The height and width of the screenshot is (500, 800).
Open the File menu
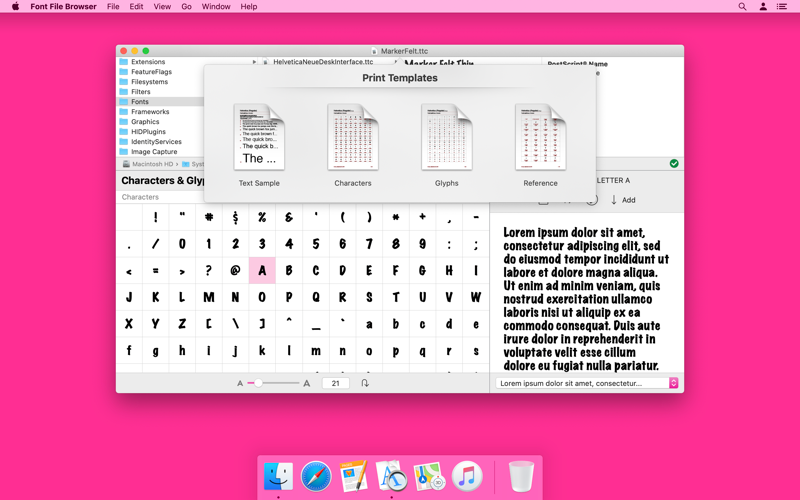point(113,7)
